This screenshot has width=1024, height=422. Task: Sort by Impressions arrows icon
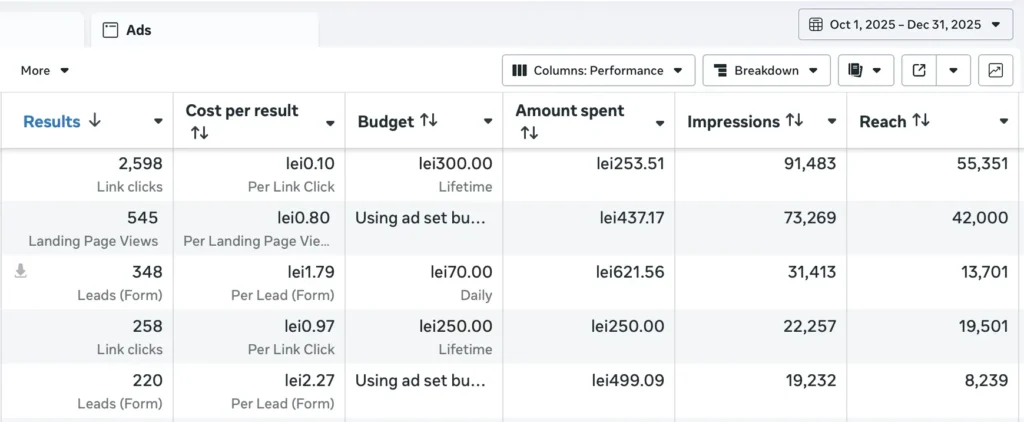794,121
